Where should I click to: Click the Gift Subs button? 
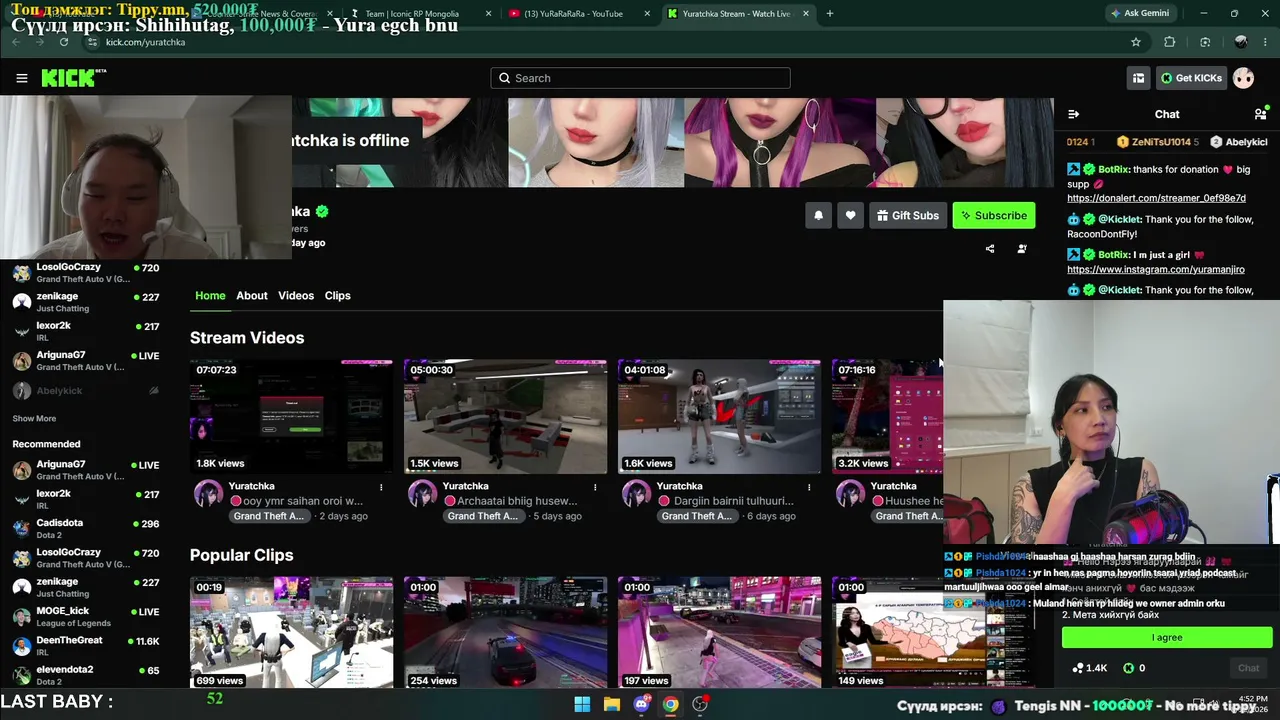point(908,215)
